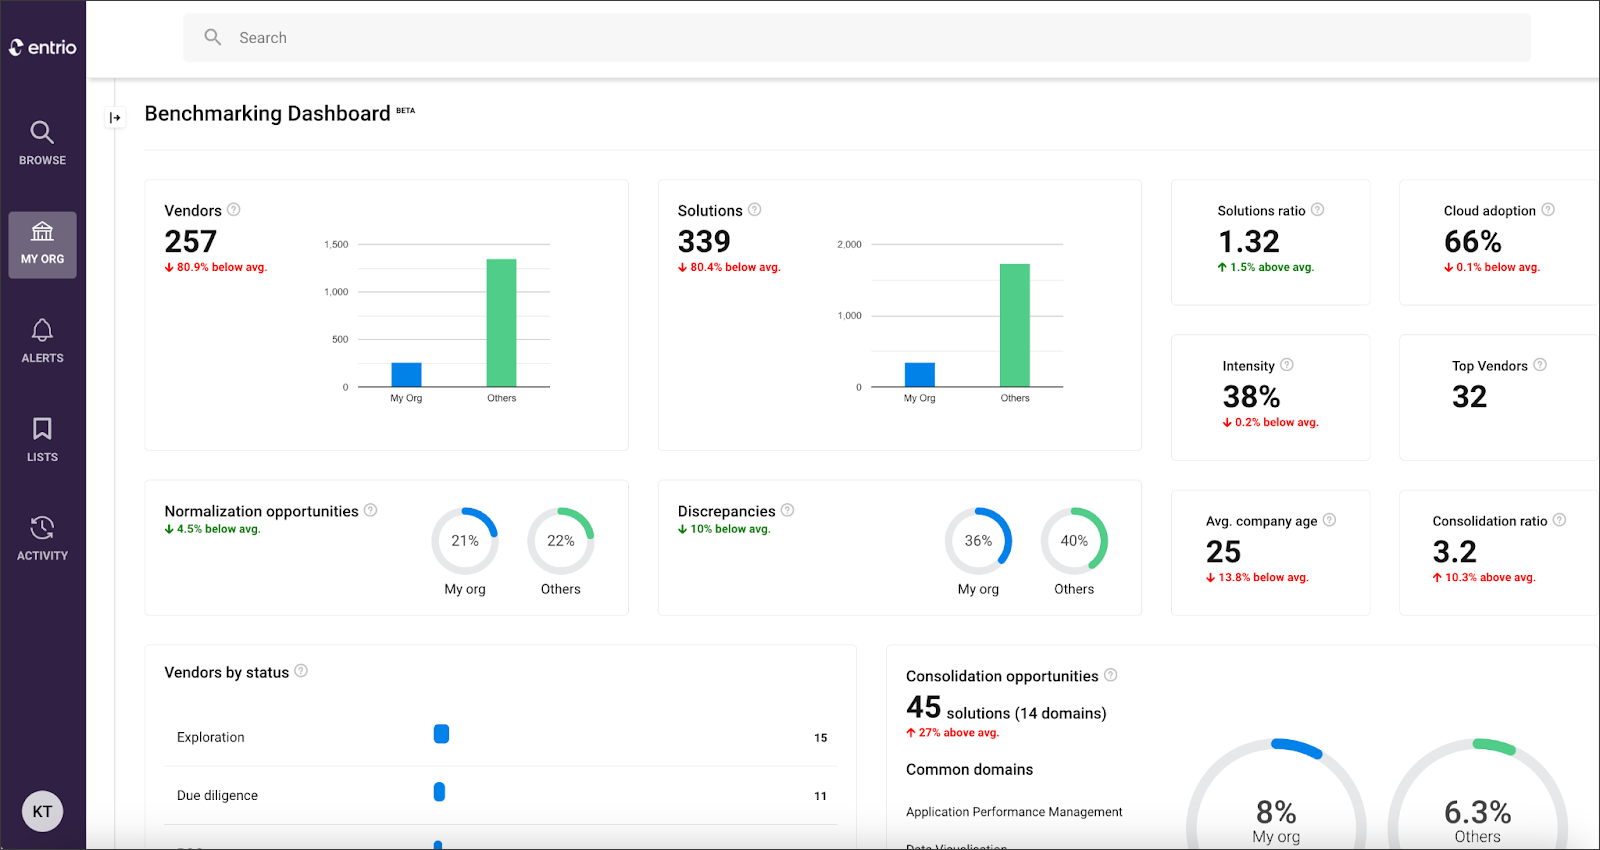Viewport: 1600px width, 850px height.
Task: Click the search magnifier icon
Action: click(213, 37)
